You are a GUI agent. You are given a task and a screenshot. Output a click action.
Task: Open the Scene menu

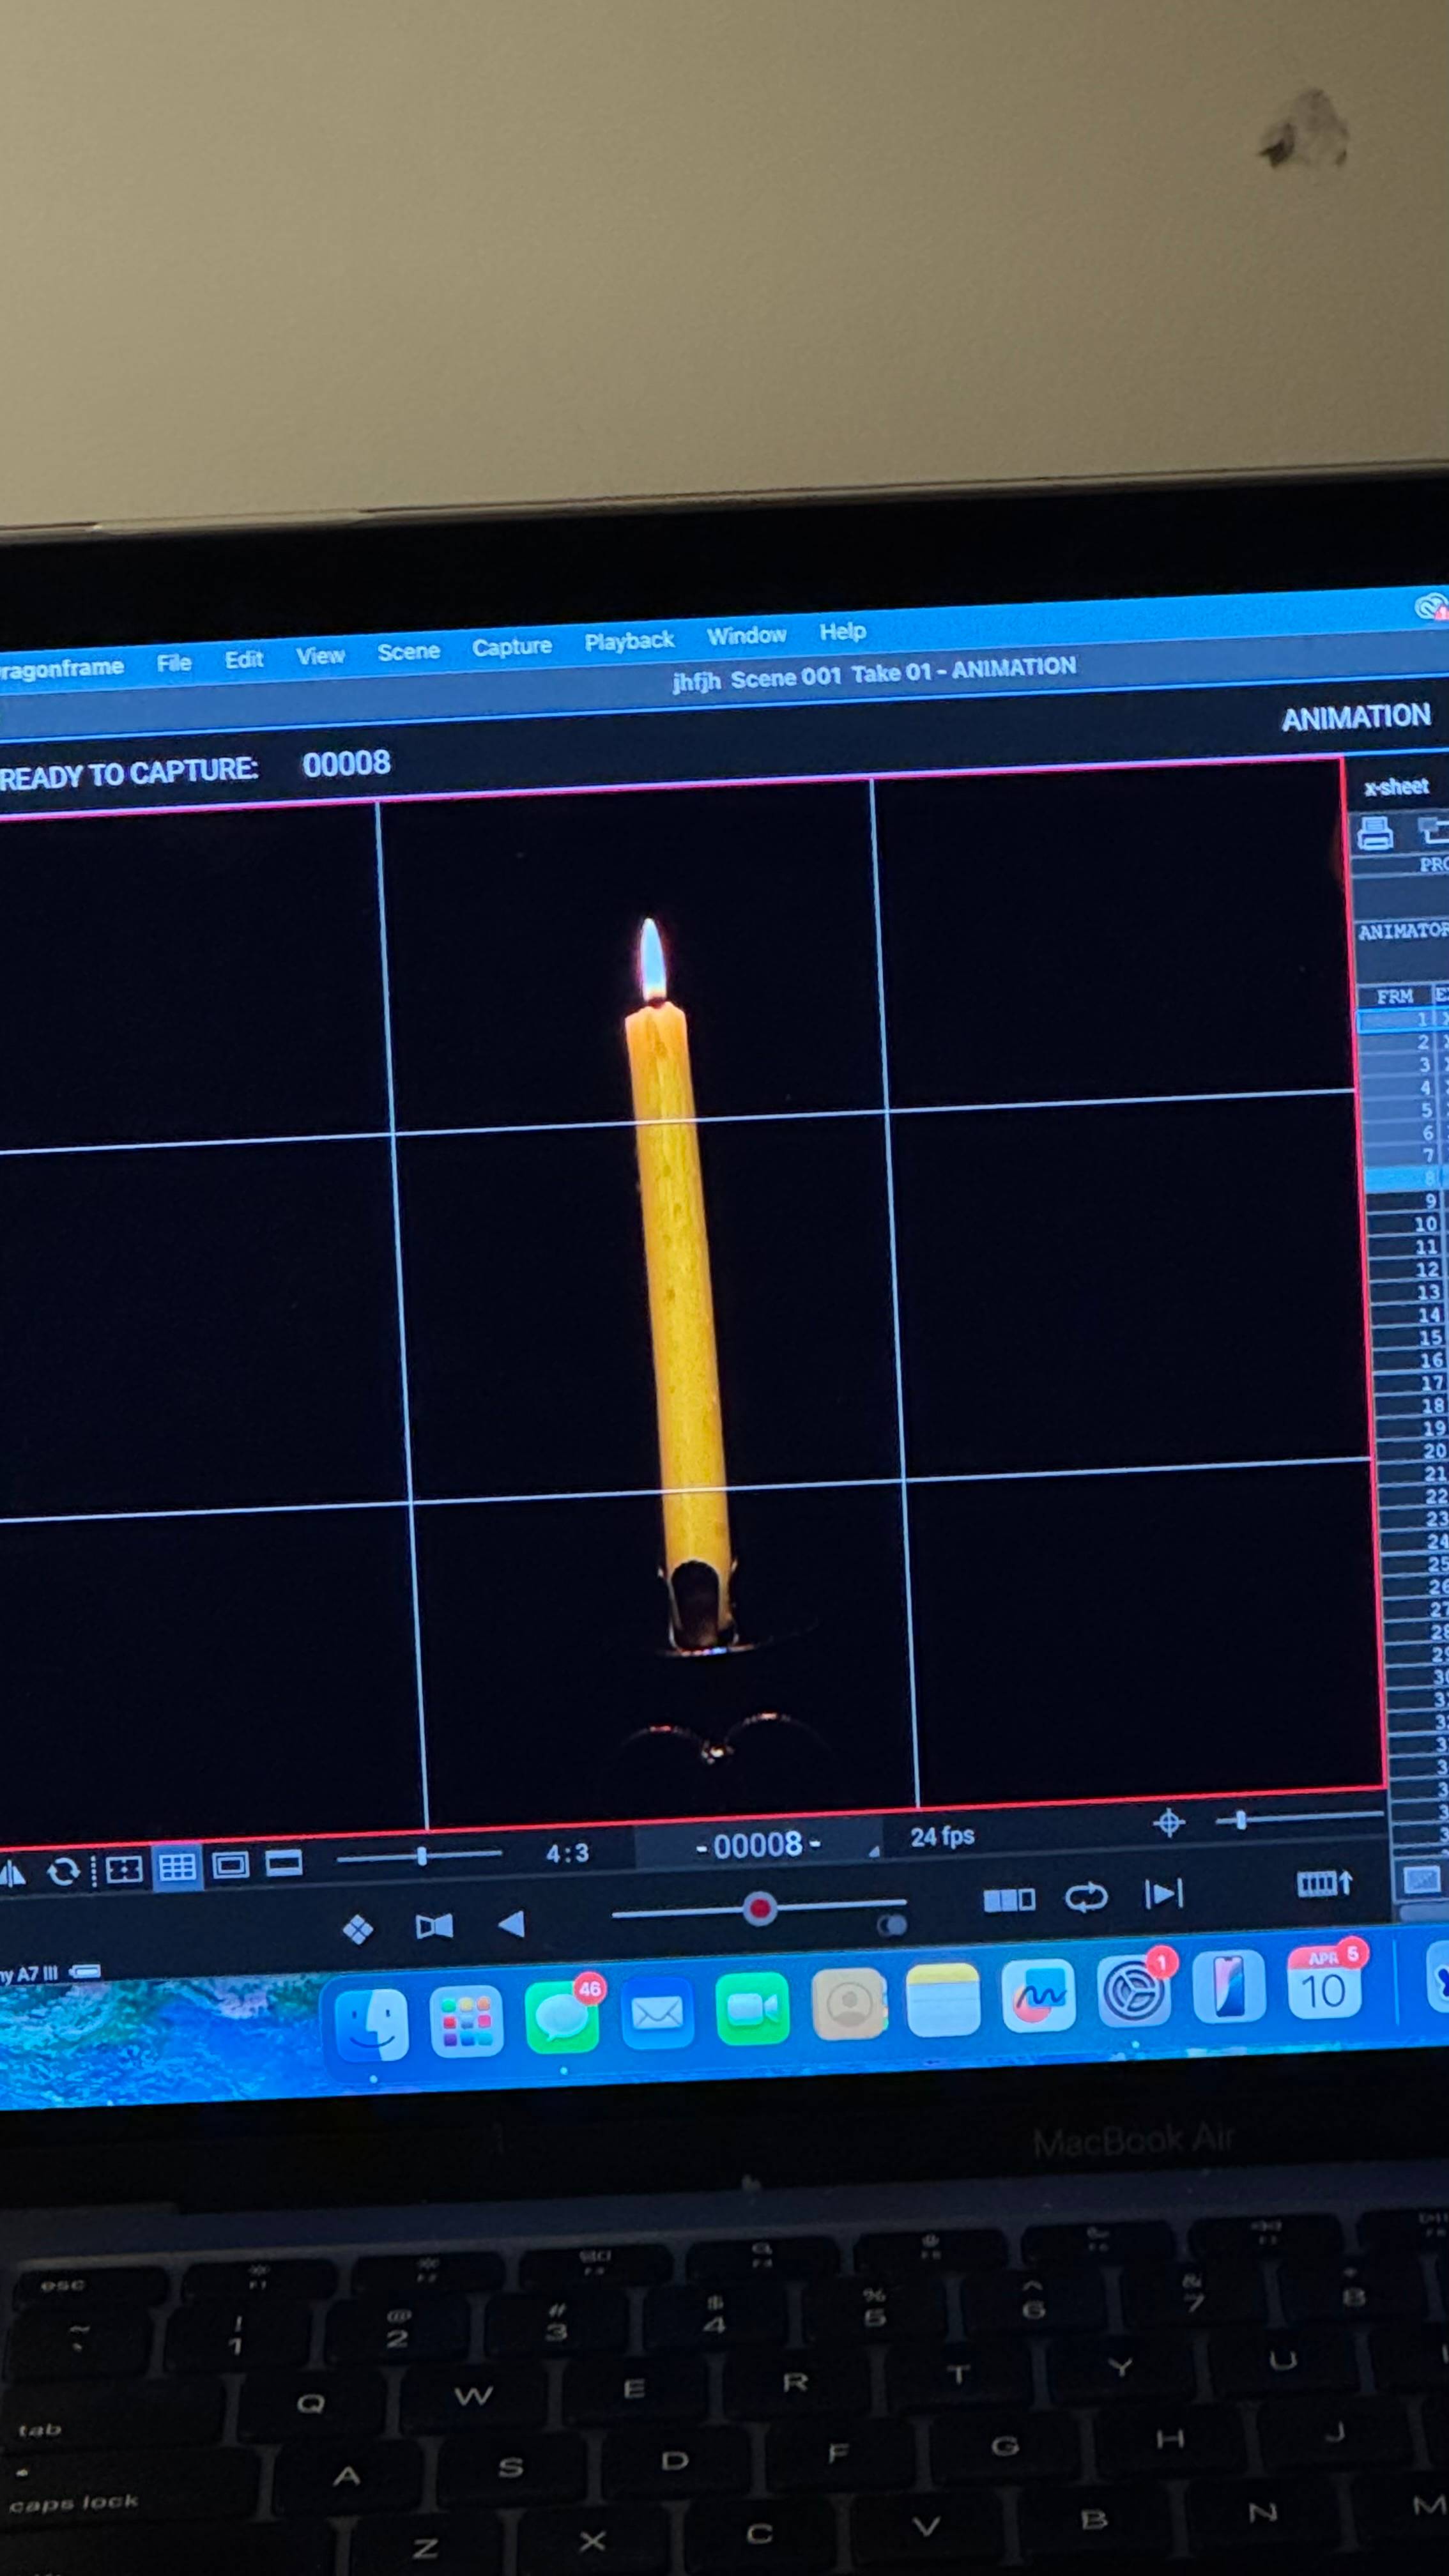point(408,651)
